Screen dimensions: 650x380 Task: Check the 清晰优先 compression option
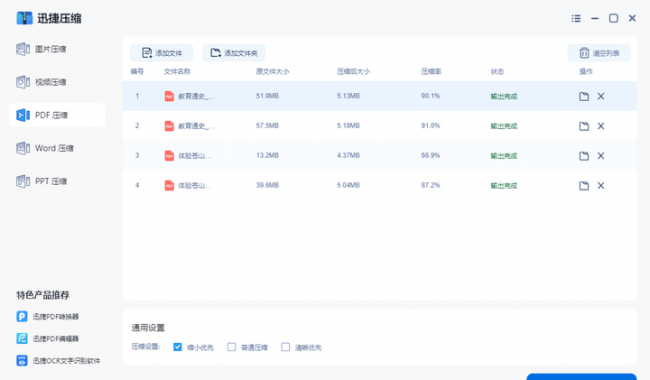(285, 347)
